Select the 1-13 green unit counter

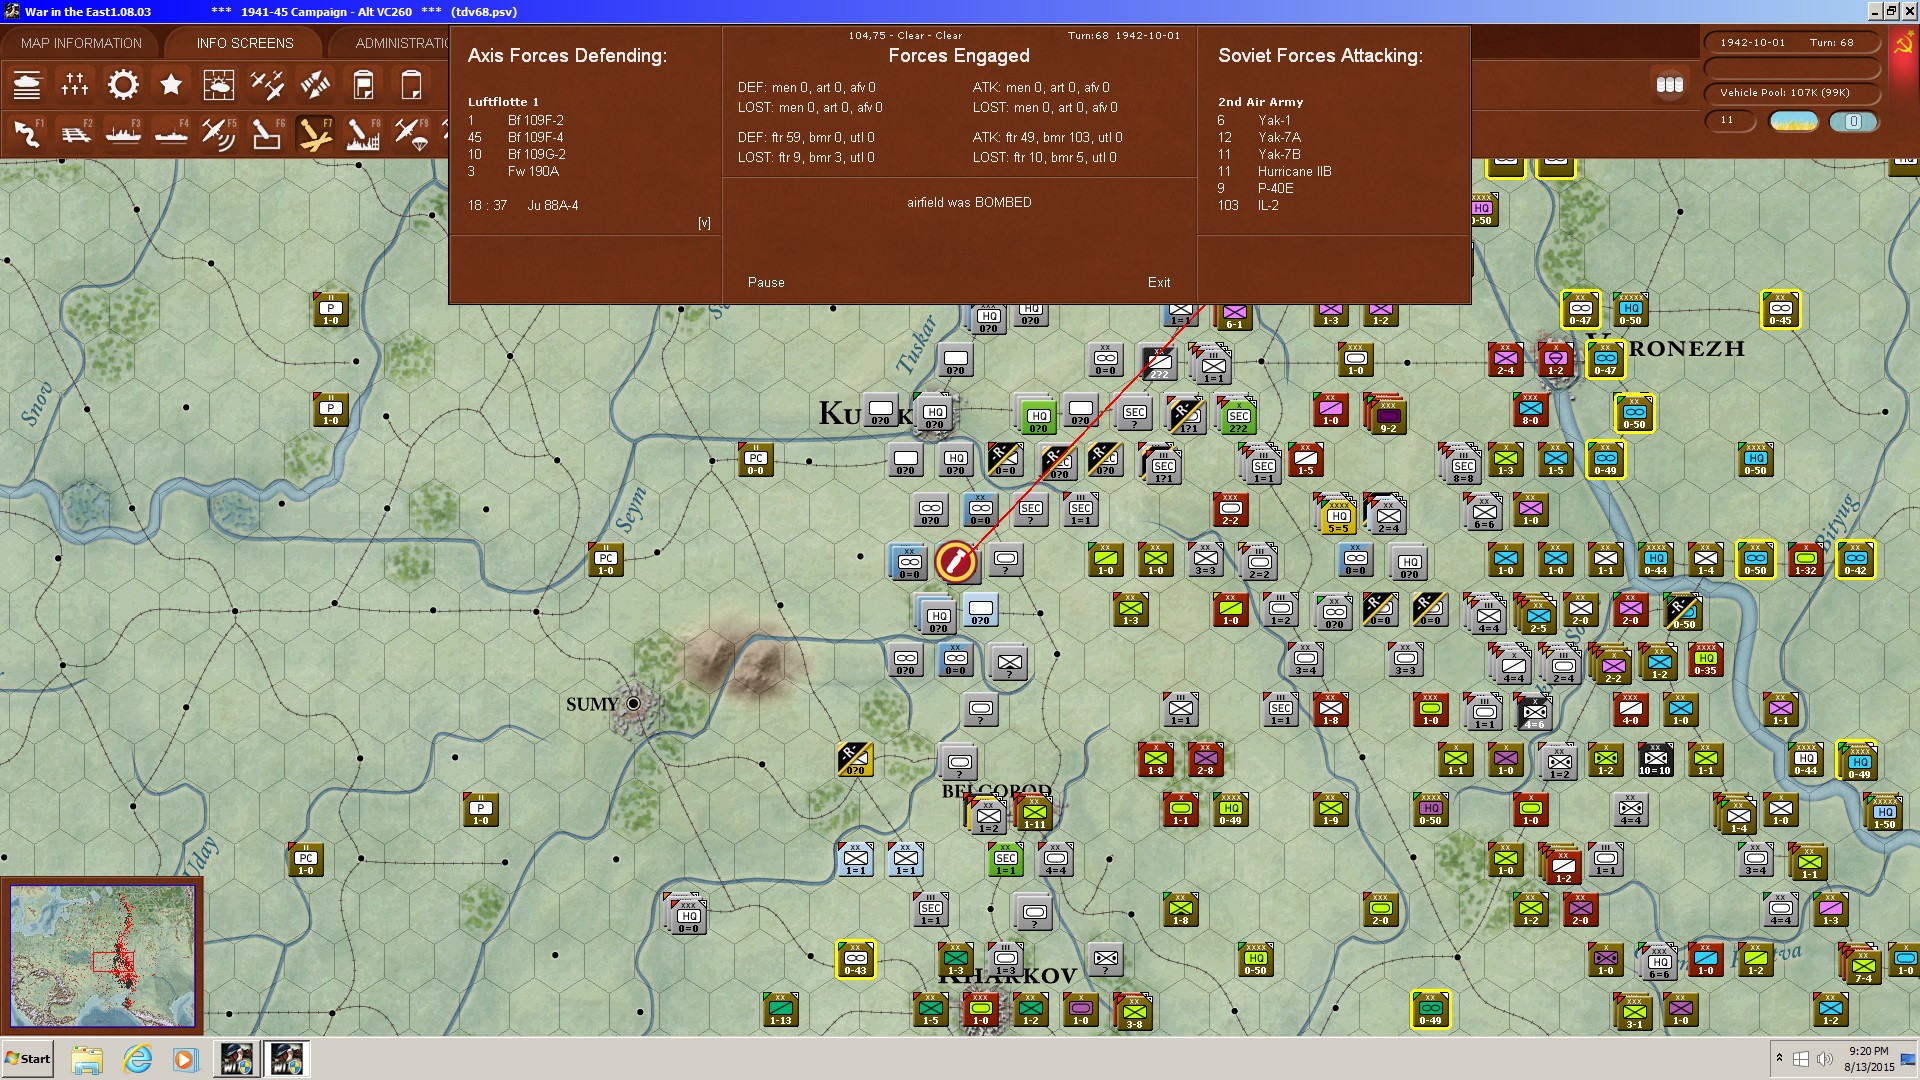tap(780, 1010)
